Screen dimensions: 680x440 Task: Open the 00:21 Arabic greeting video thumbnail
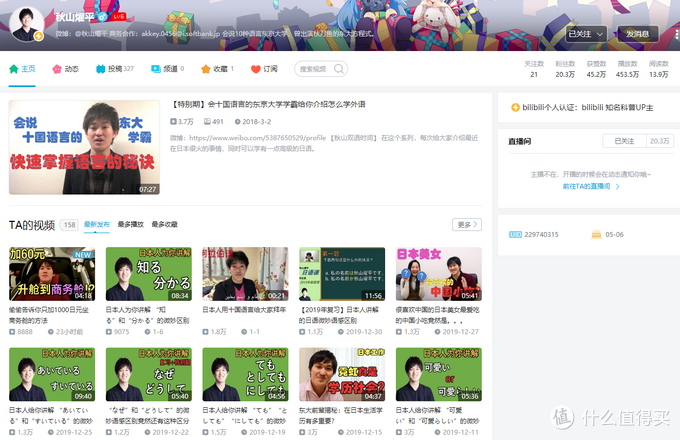[245, 274]
